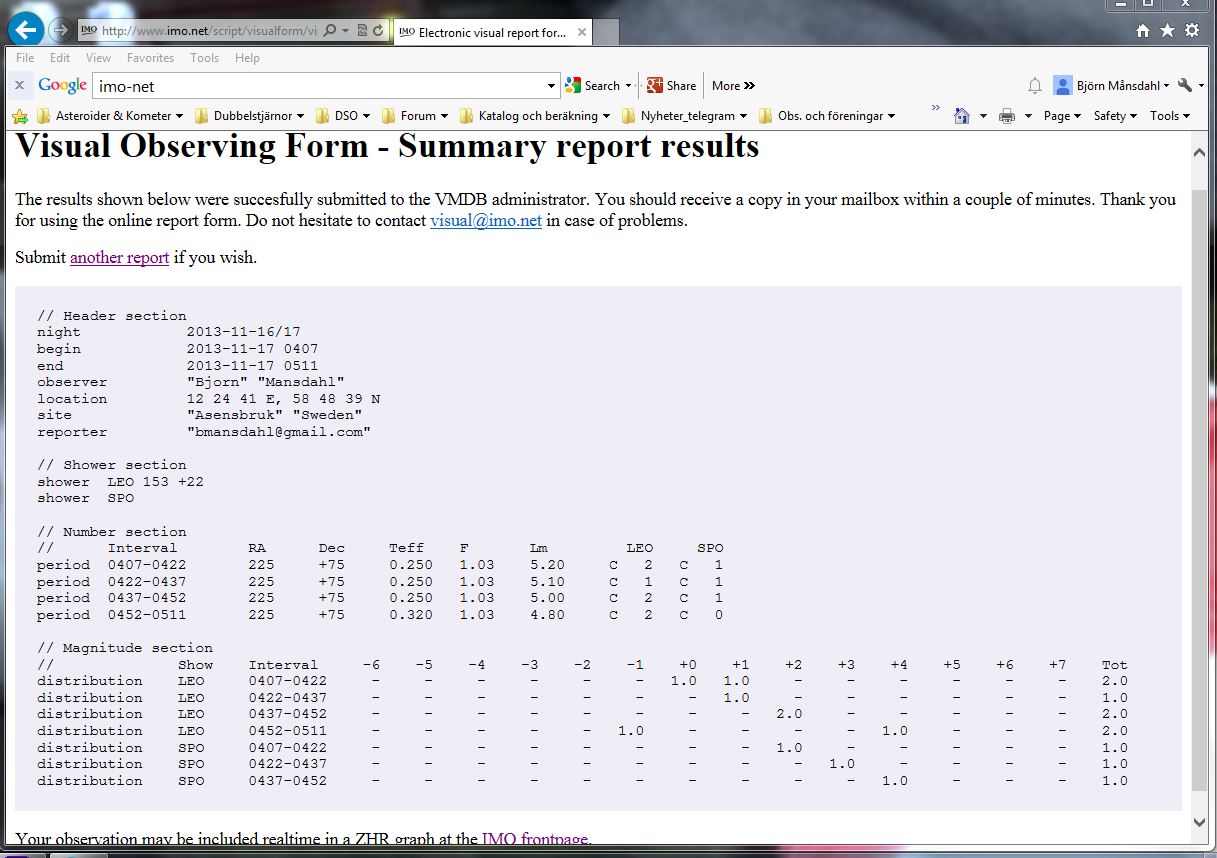This screenshot has height=858, width=1217.
Task: Open the Forum favorites folder
Action: pyautogui.click(x=414, y=116)
